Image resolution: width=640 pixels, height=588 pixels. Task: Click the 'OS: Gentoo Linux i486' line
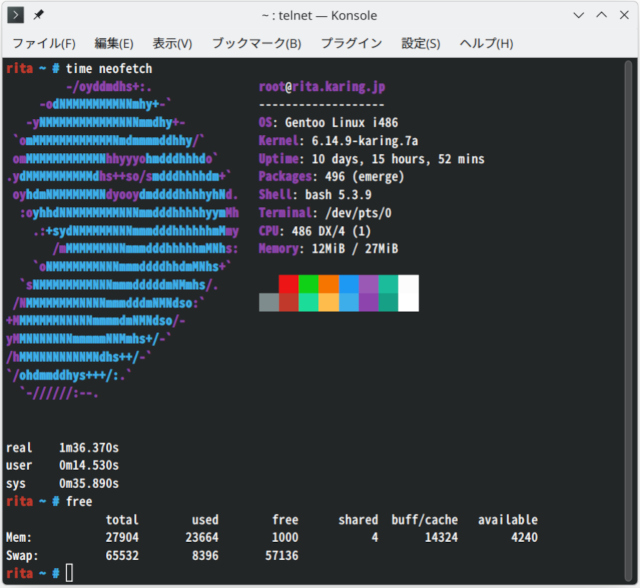(329, 122)
